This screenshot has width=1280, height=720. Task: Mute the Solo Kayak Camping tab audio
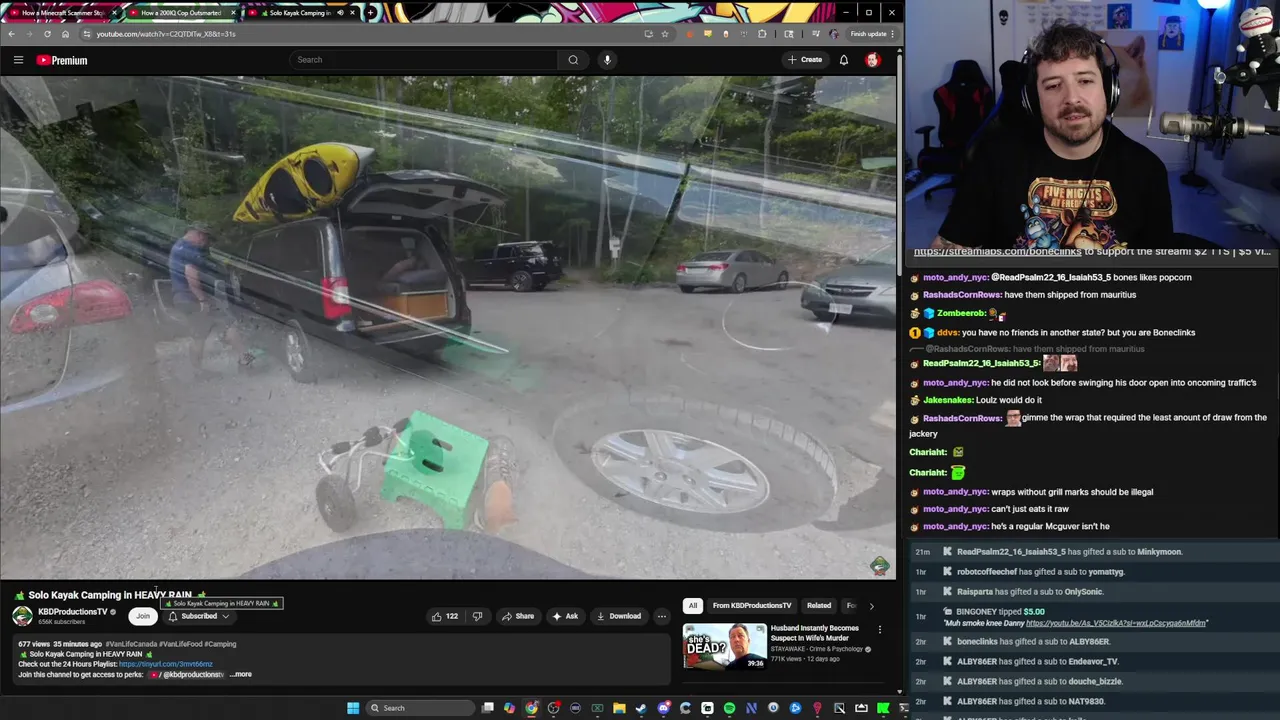pos(340,13)
